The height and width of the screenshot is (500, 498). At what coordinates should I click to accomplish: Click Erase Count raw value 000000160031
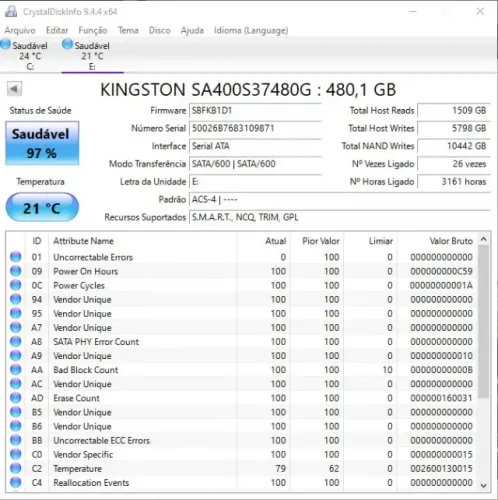[441, 398]
